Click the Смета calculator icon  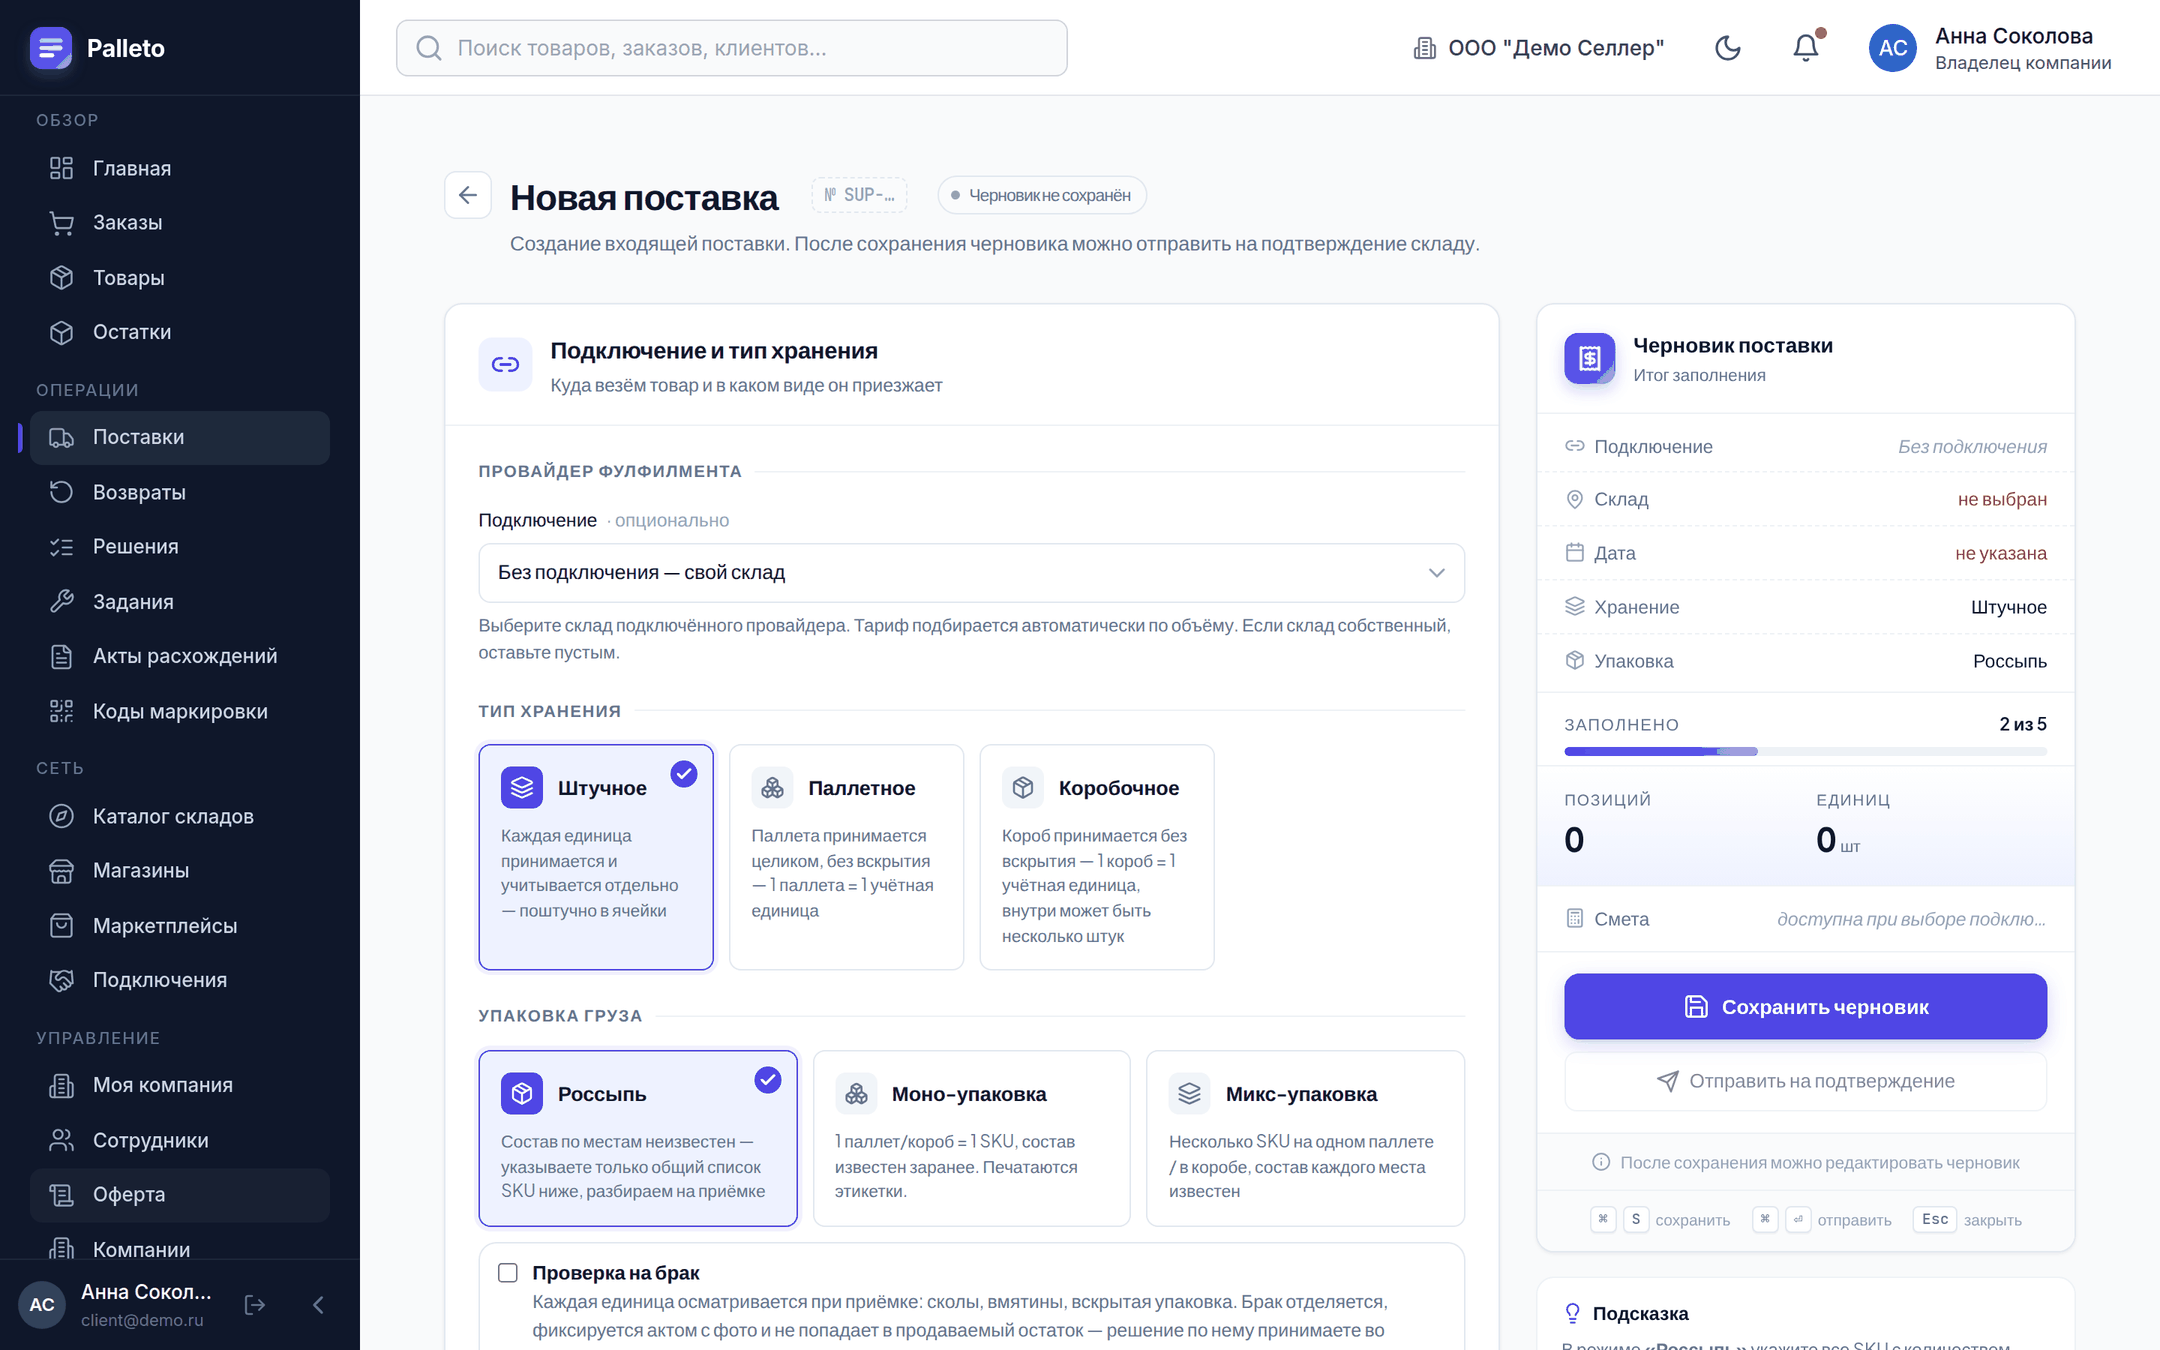pyautogui.click(x=1575, y=918)
